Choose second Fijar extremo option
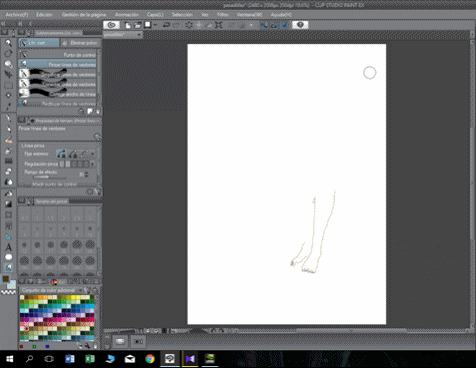 point(73,154)
